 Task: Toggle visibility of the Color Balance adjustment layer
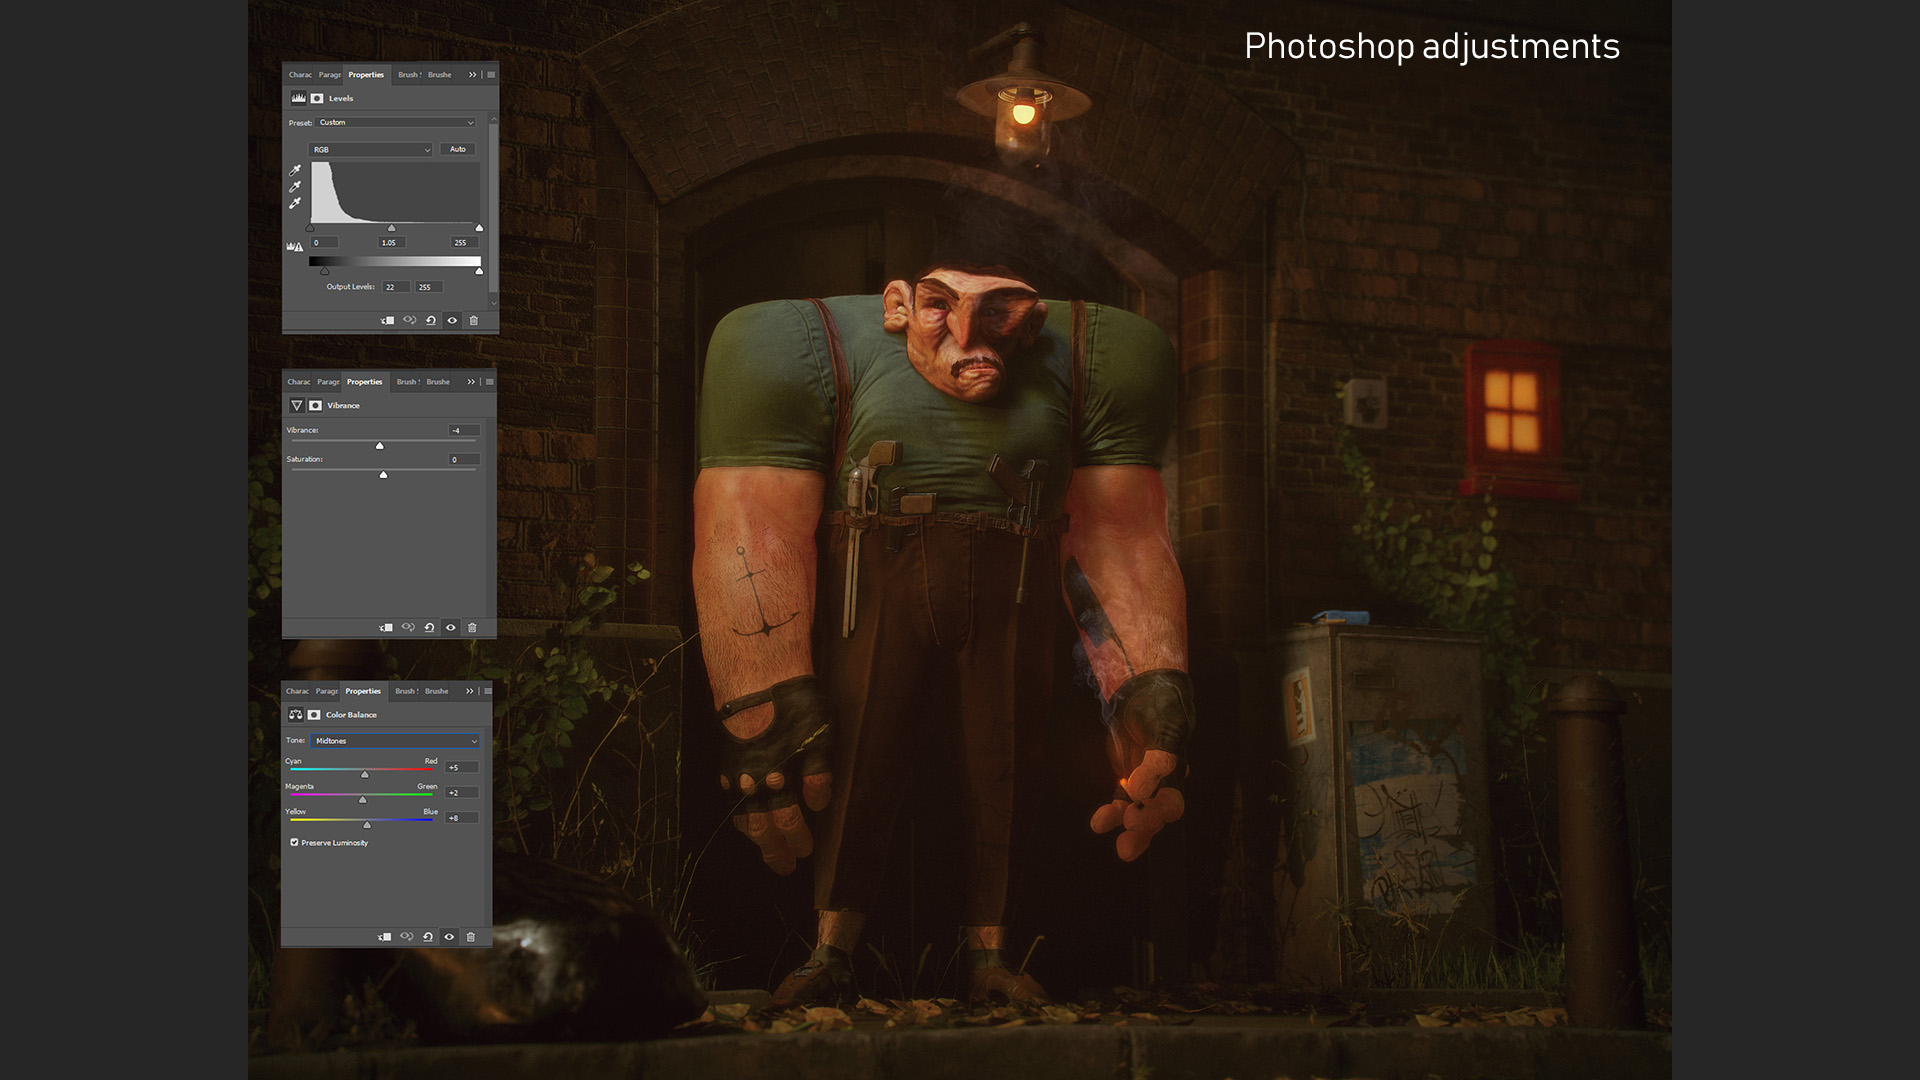click(449, 937)
